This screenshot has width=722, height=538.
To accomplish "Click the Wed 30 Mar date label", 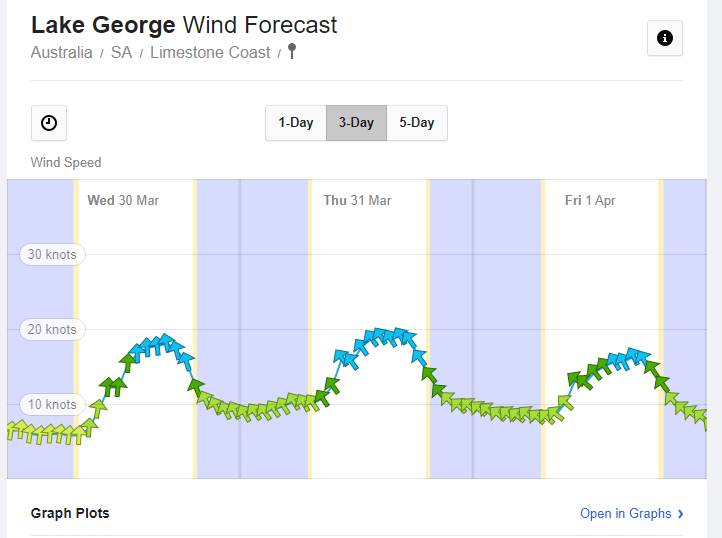I will pos(123,201).
